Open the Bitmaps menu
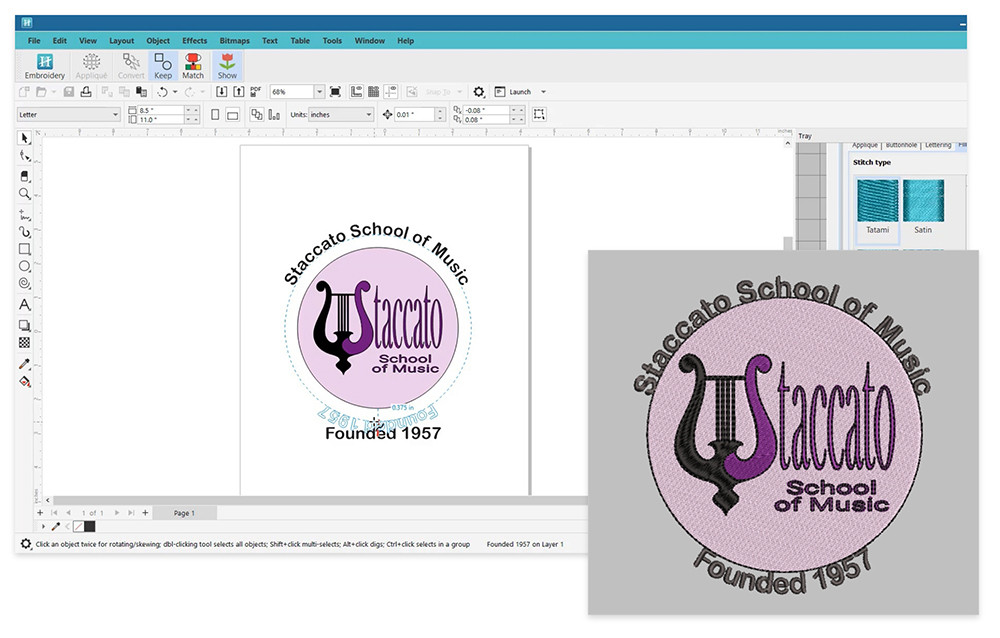The image size is (1000, 638). click(x=234, y=41)
